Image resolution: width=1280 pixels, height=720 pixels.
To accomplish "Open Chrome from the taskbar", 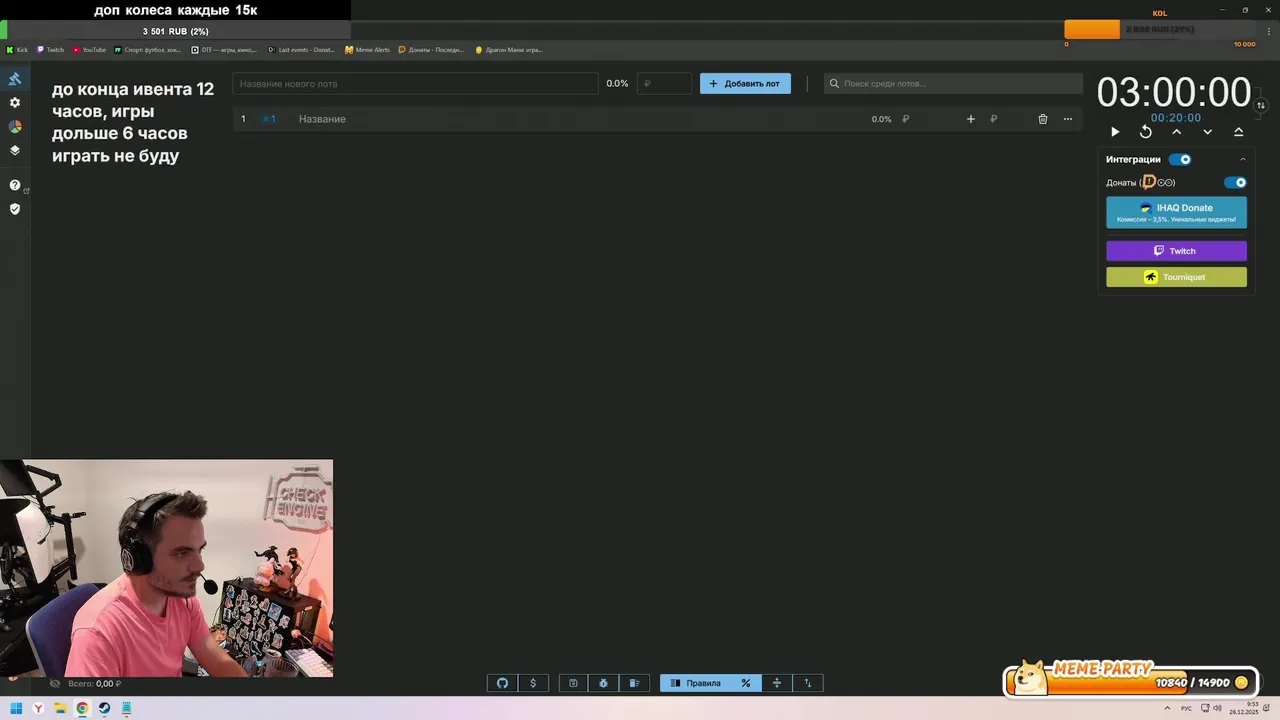I will [x=82, y=708].
